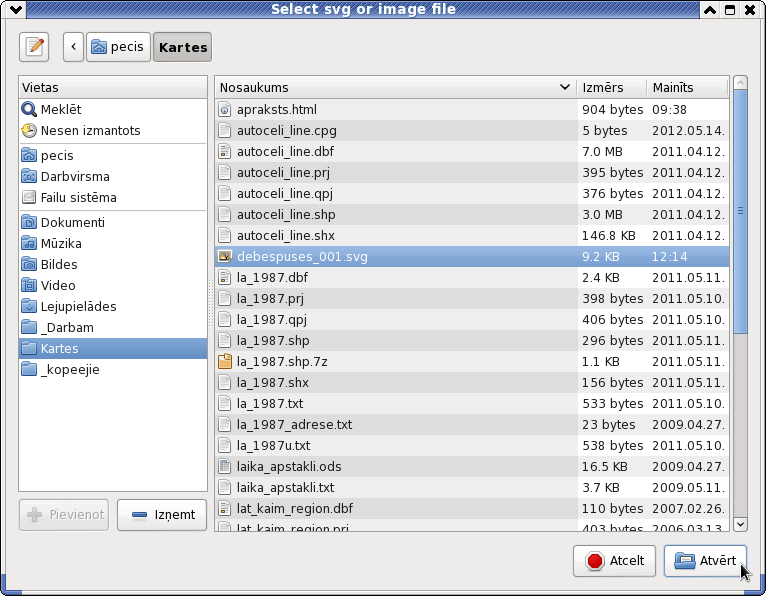Click the autoceli_line.shp file icon
The image size is (766, 596).
[x=224, y=214]
